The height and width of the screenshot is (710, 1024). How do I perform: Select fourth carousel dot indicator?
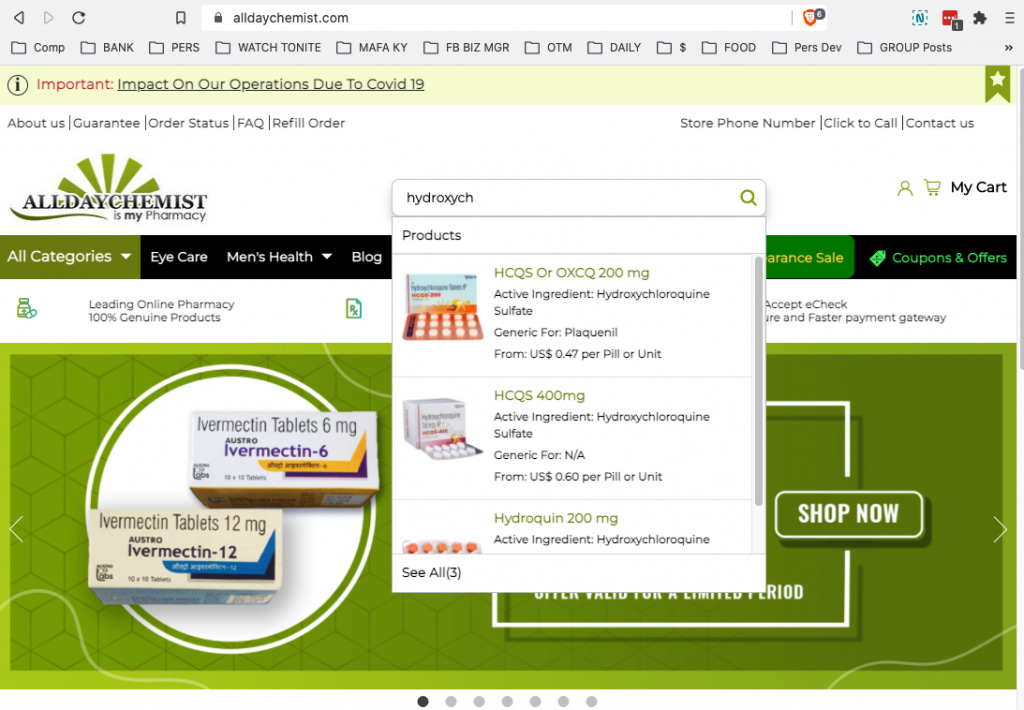tap(507, 701)
